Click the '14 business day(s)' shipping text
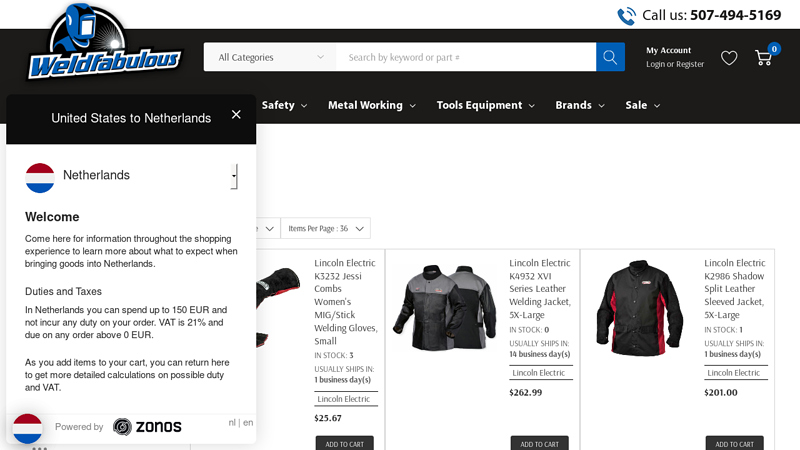This screenshot has height=450, width=800. coord(539,354)
